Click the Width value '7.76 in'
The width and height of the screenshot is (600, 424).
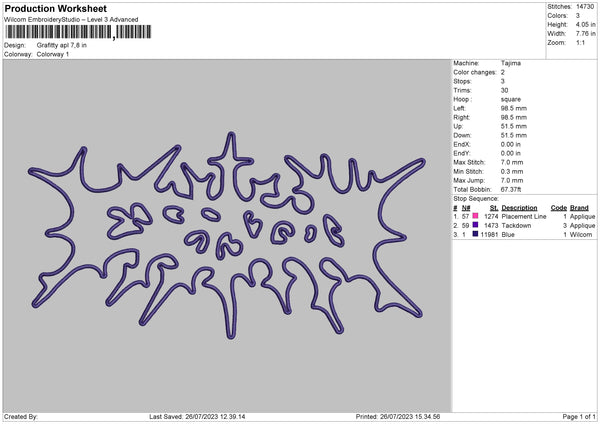585,34
